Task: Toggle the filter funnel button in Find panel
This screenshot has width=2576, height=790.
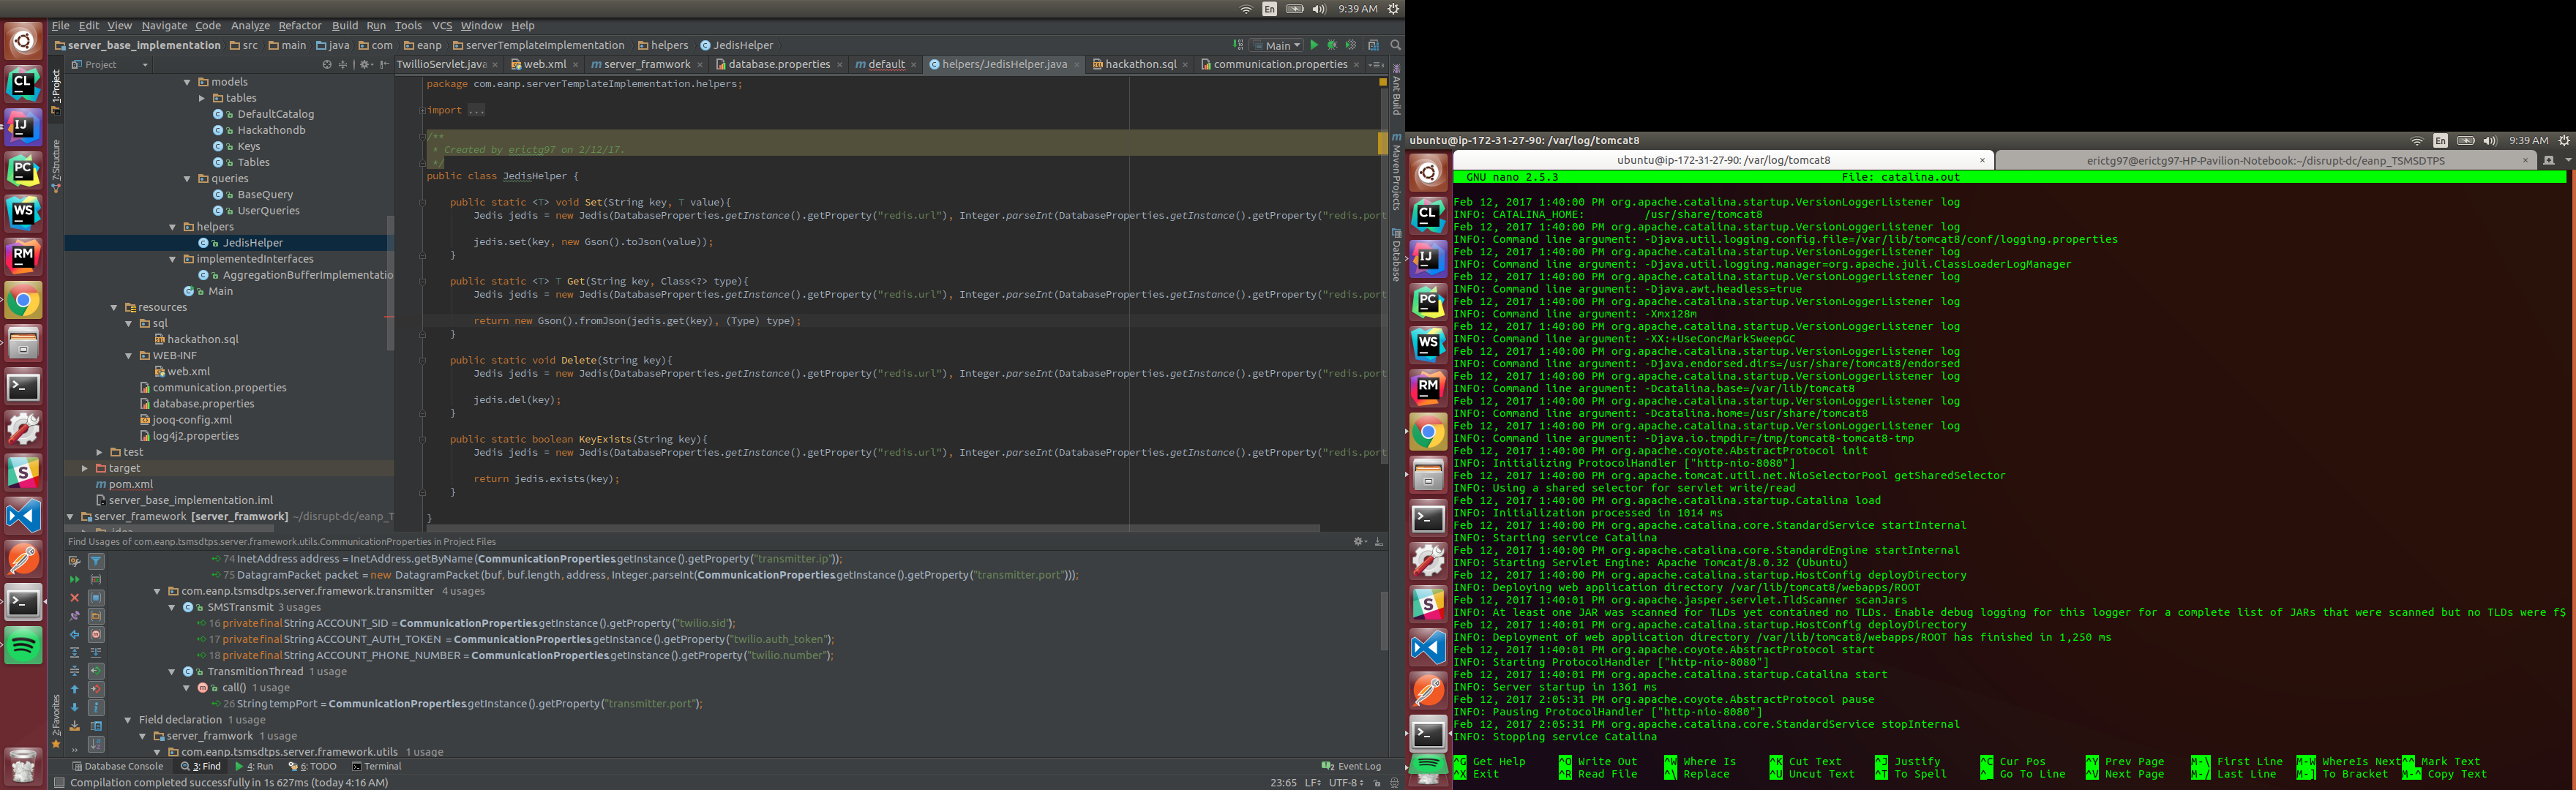Action: (96, 562)
